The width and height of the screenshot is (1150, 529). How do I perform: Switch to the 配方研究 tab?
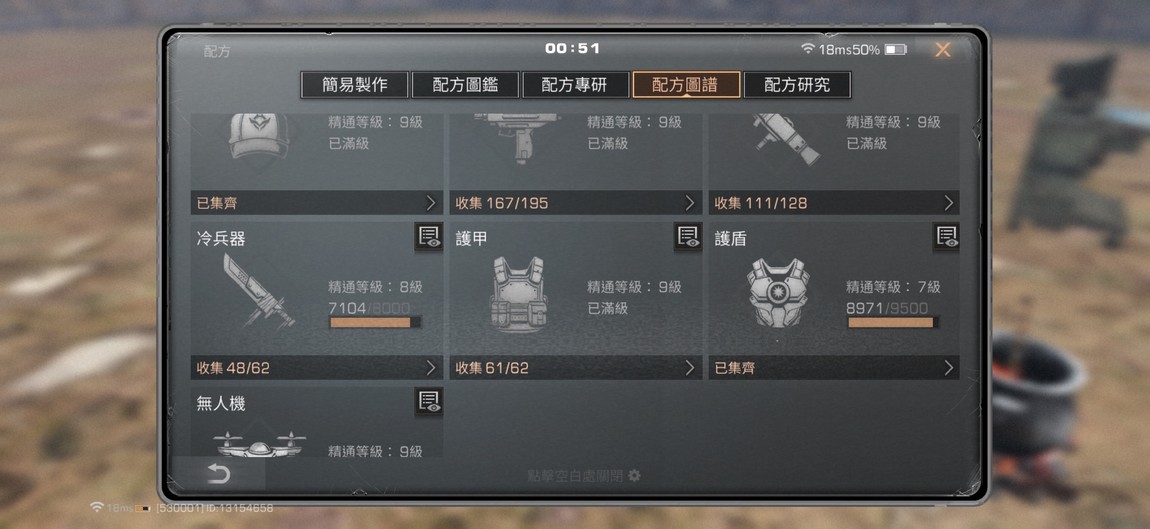797,85
